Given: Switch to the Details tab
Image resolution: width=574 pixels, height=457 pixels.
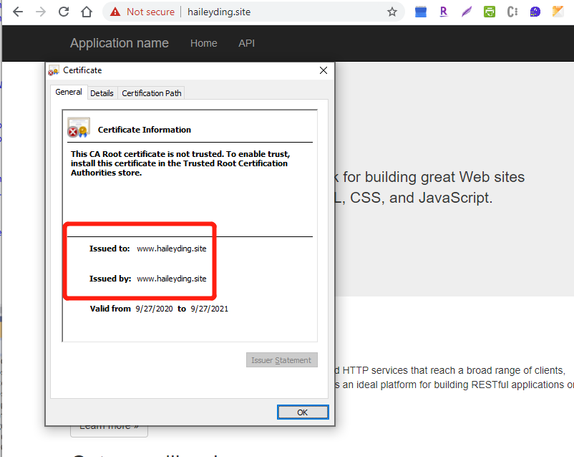Looking at the screenshot, I should tap(102, 93).
